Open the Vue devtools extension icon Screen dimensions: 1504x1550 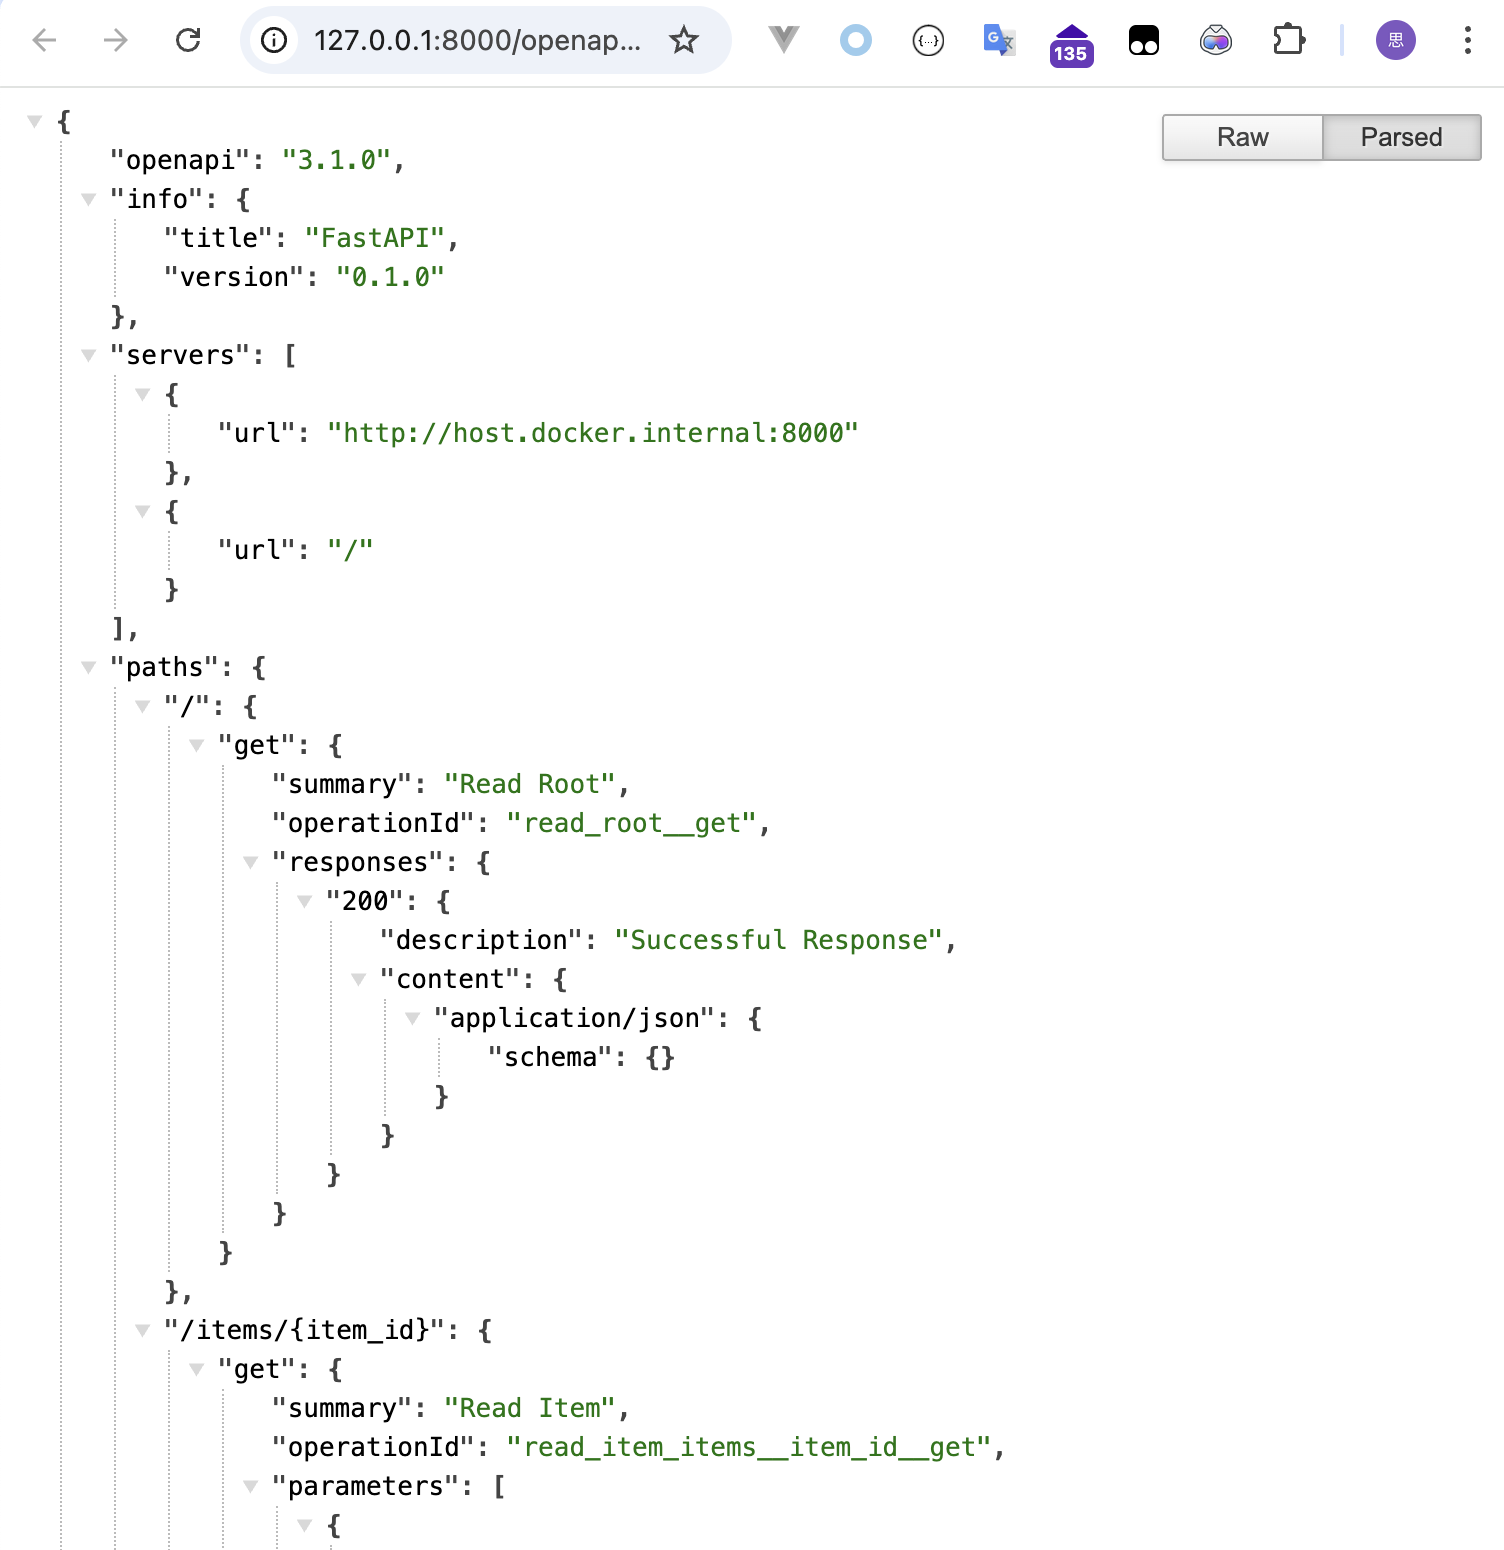(x=784, y=40)
